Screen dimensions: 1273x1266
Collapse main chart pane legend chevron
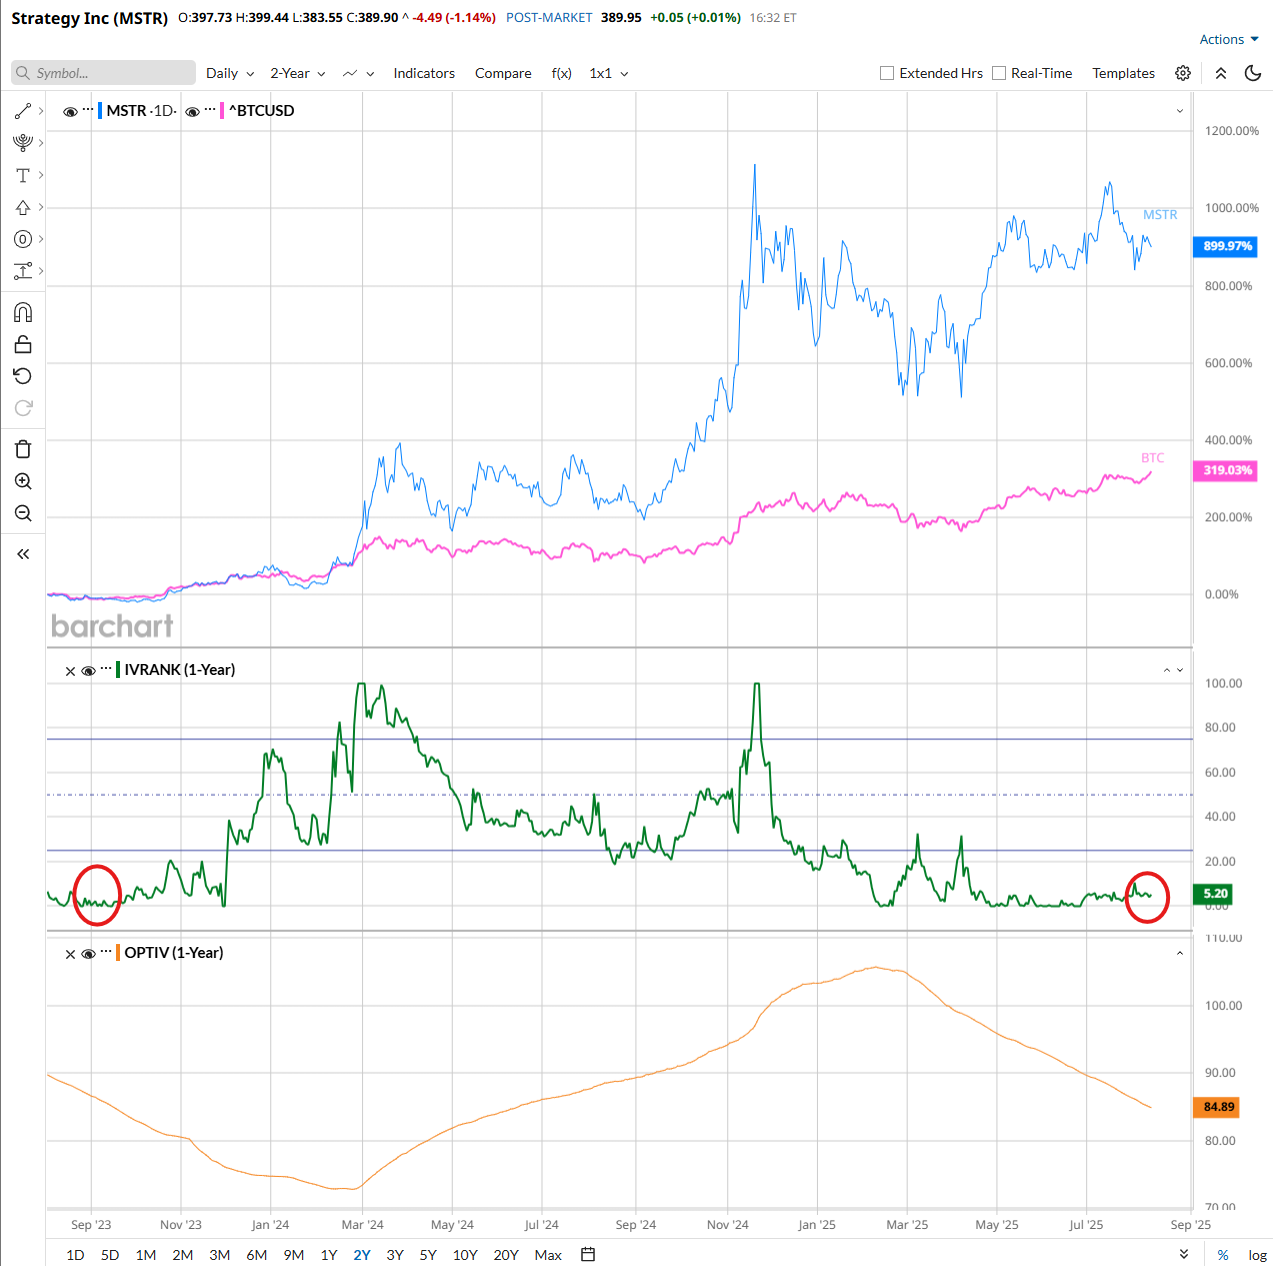click(1180, 111)
